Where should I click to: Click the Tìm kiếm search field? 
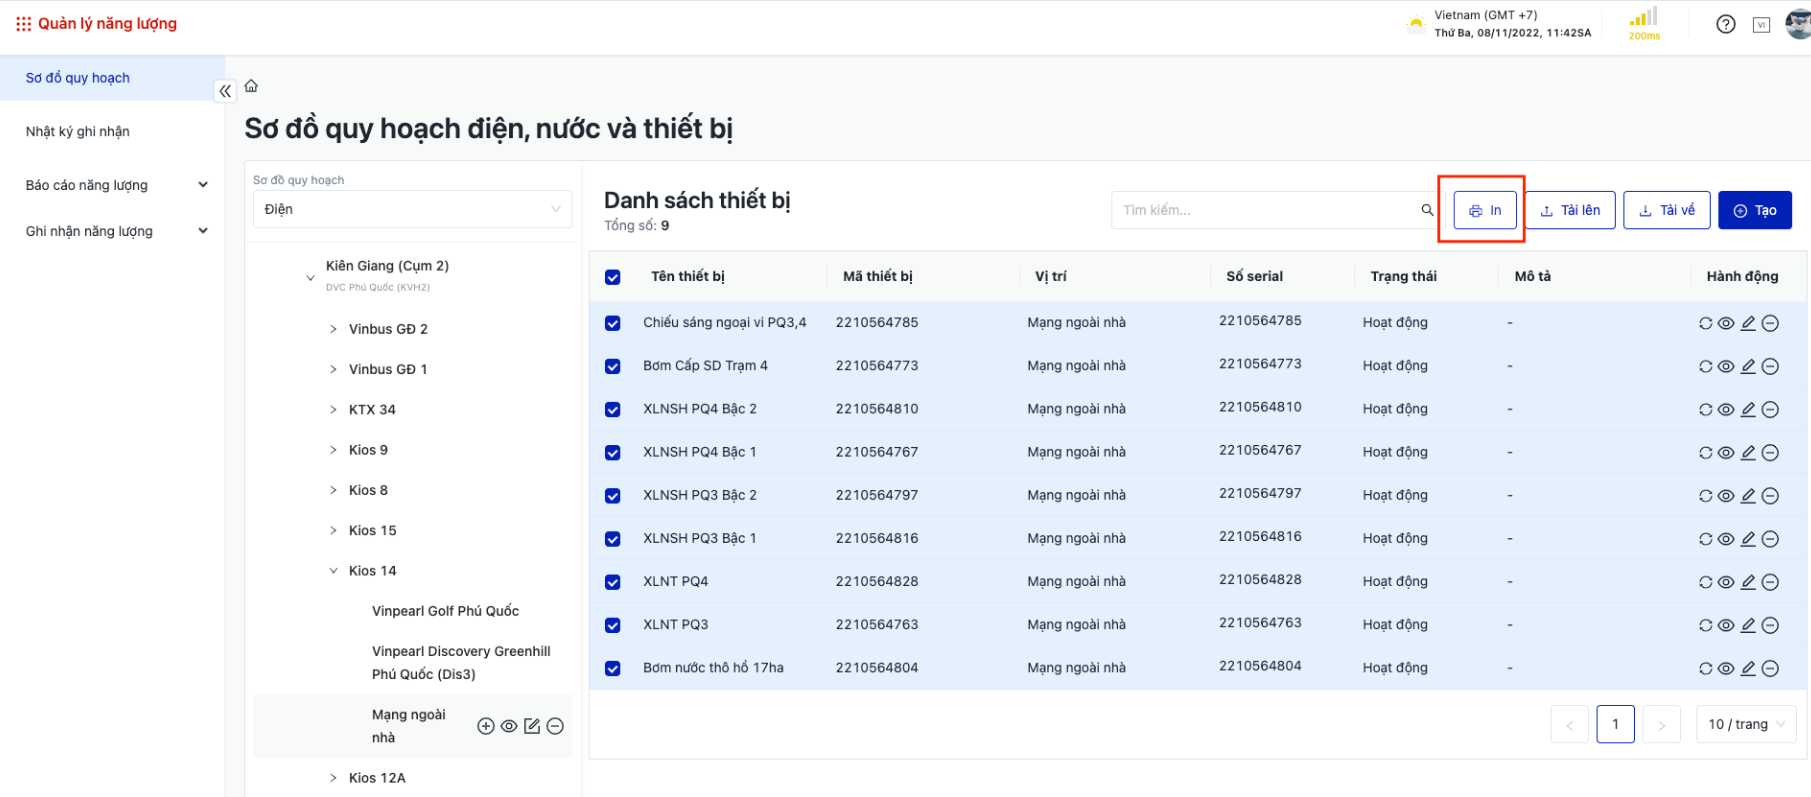[1265, 210]
